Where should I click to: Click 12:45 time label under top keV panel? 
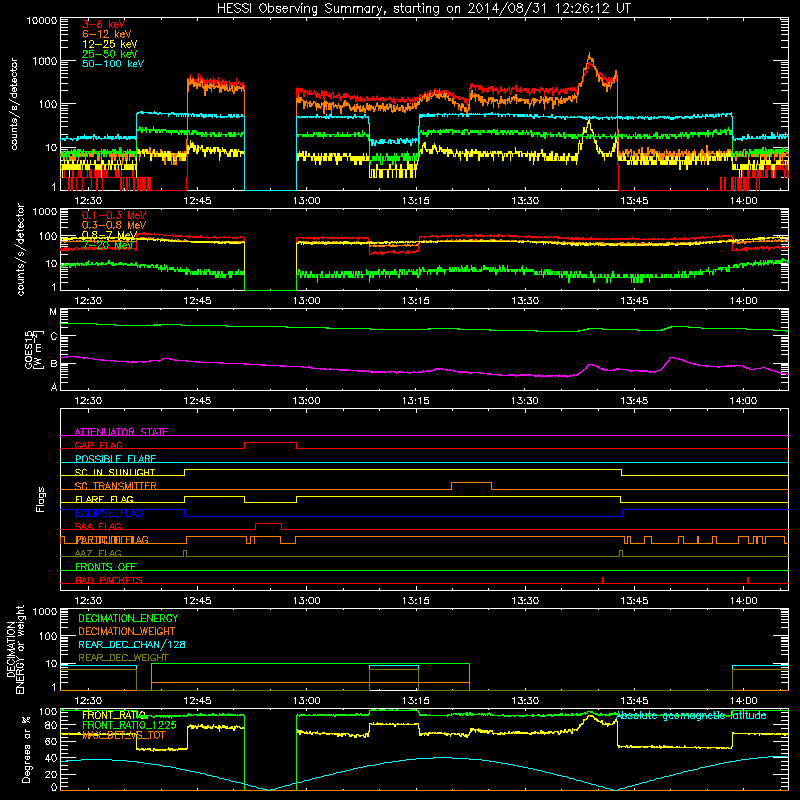(197, 201)
